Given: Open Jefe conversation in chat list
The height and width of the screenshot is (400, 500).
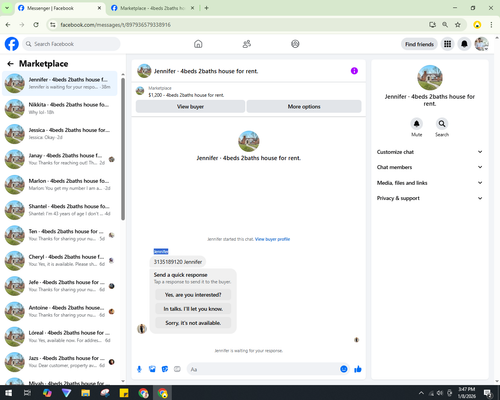Looking at the screenshot, I should (60, 286).
